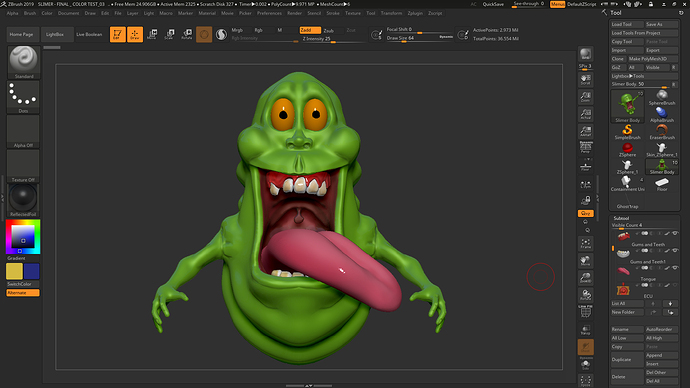Toggle the Rgb channel

click(x=259, y=30)
